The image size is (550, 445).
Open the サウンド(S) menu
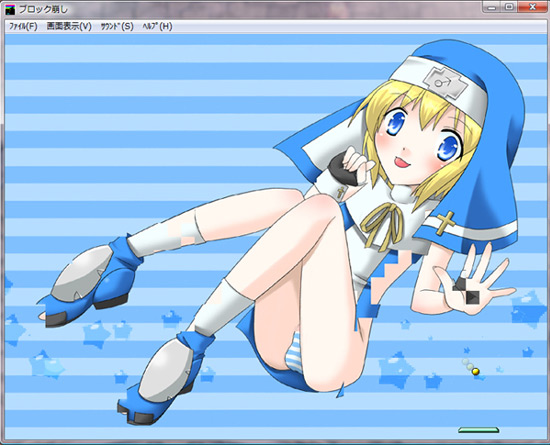pyautogui.click(x=117, y=26)
